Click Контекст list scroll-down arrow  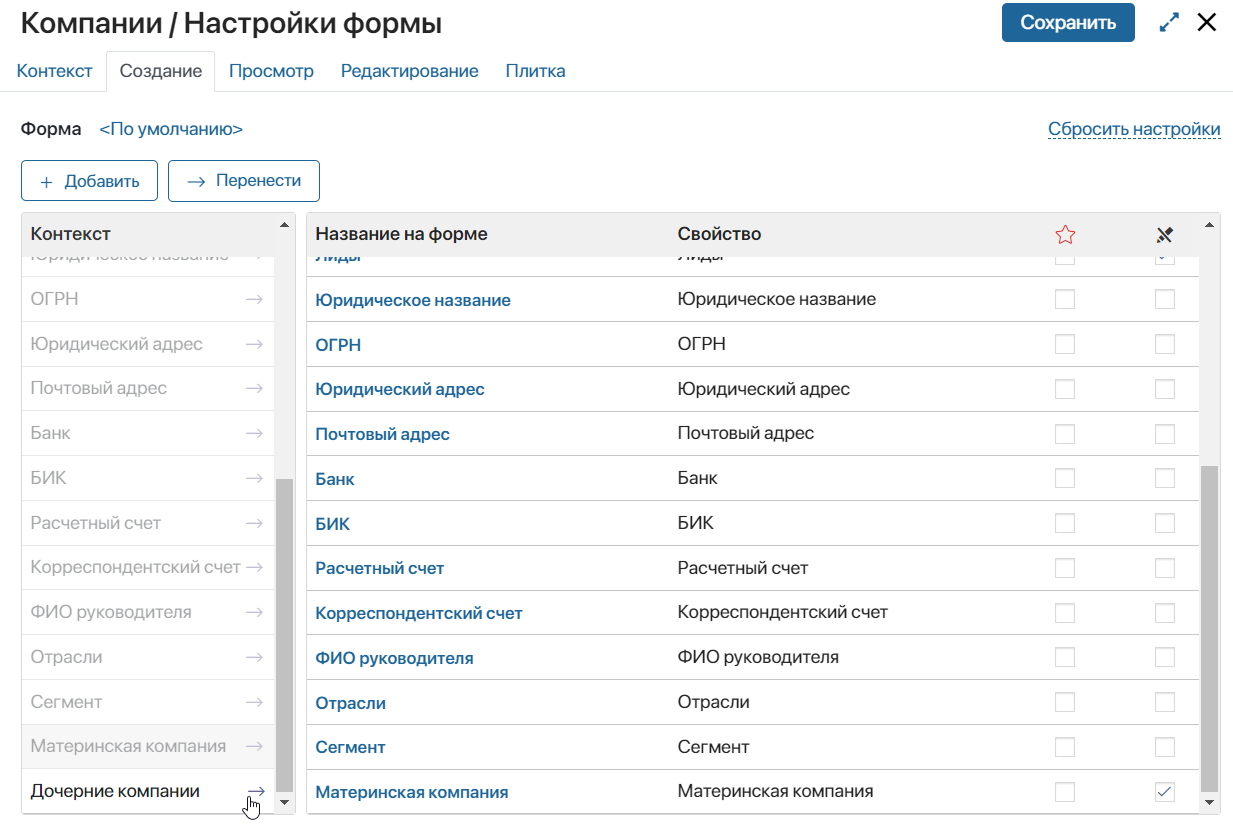(x=284, y=802)
